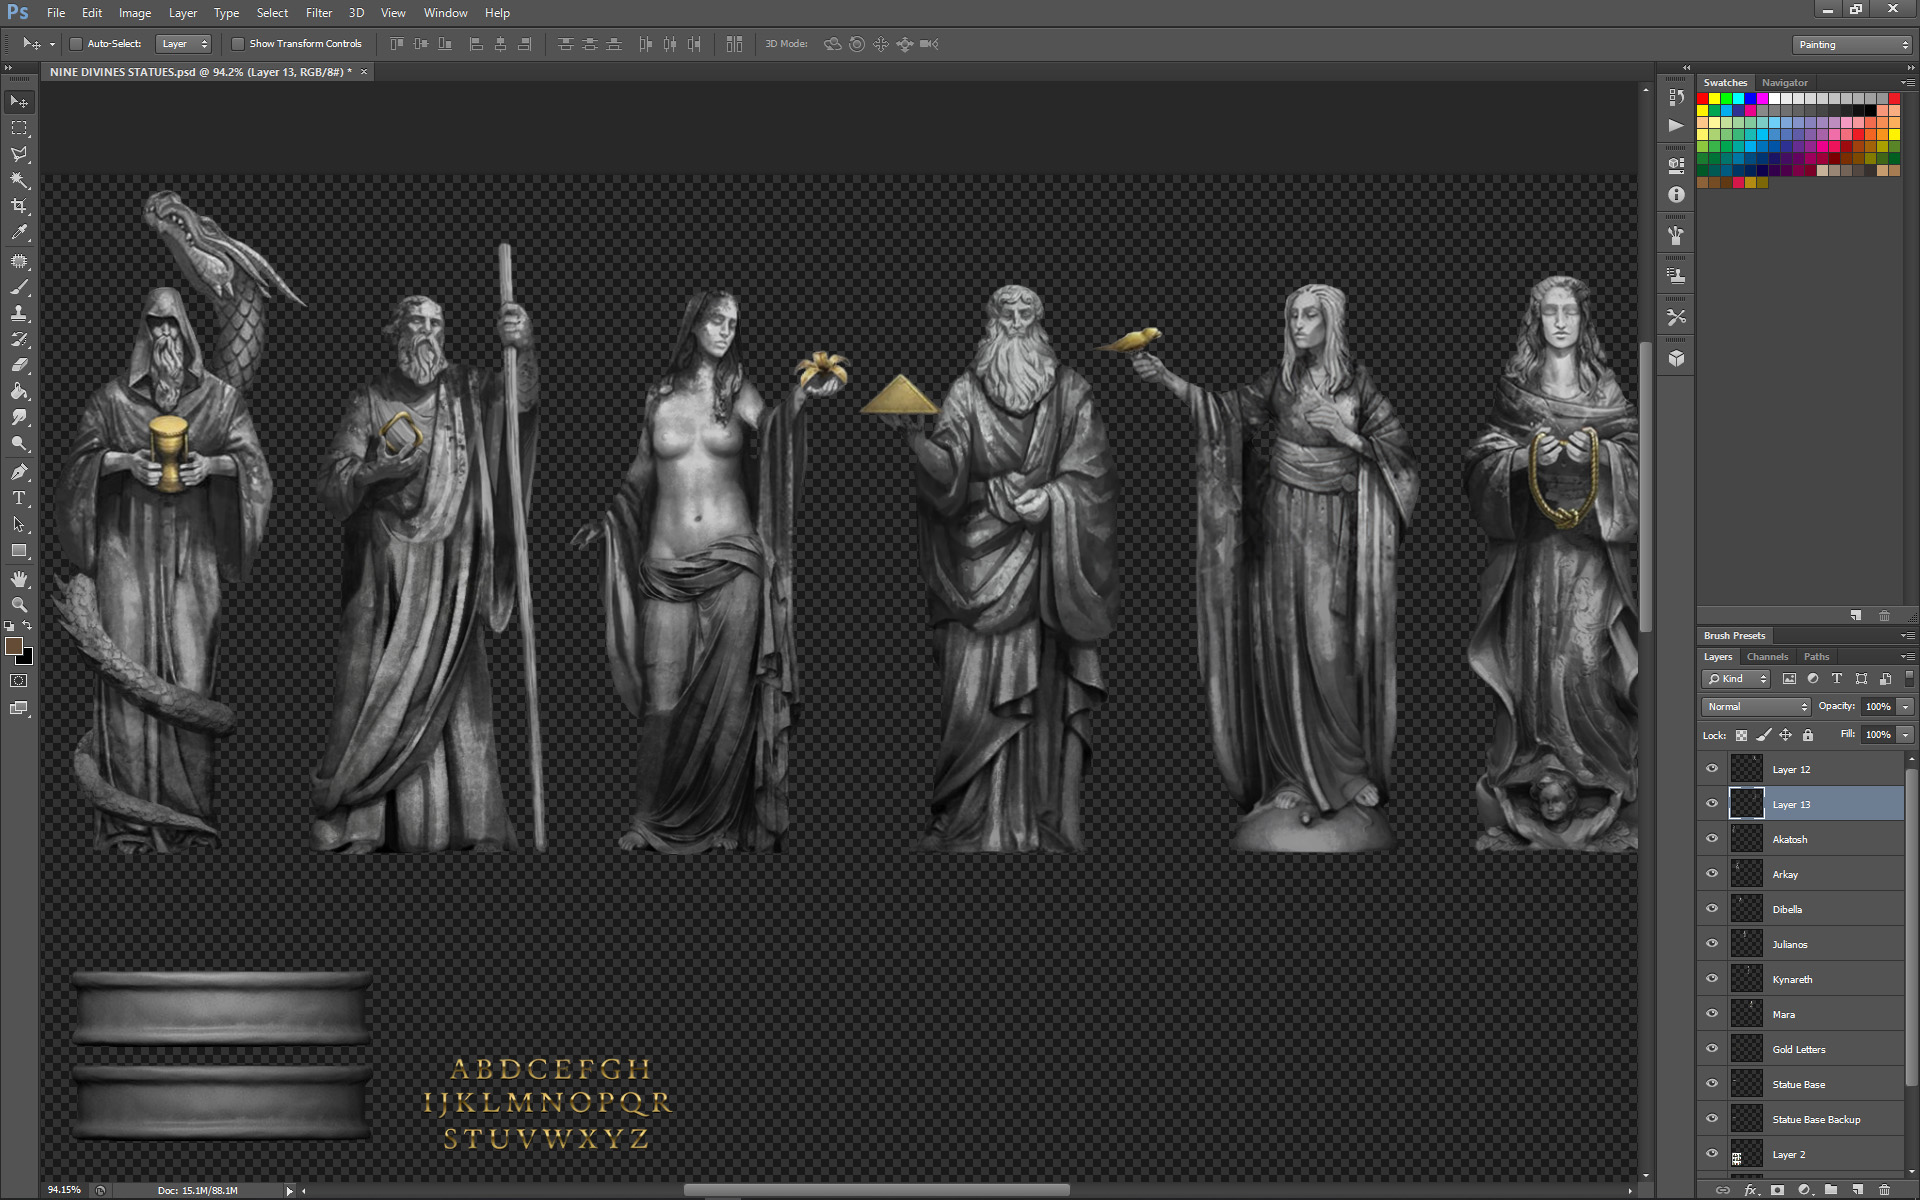Select the Paint Bucket tool
Screen dimensions: 1920x1200
pyautogui.click(x=19, y=391)
